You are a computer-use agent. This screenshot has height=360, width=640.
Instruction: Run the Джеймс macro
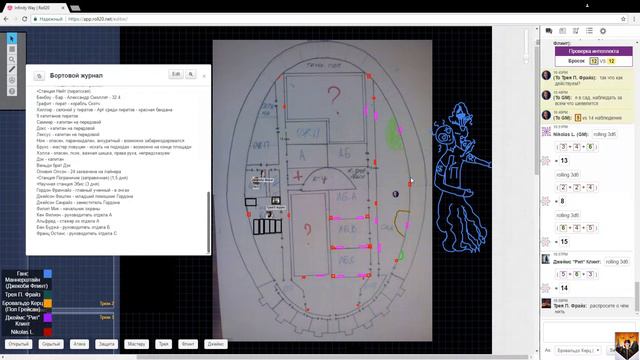tap(216, 344)
